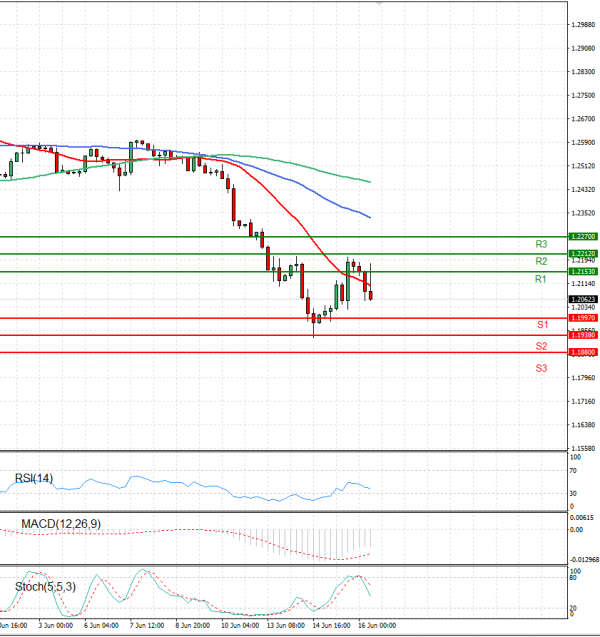Click the MACD(12,26,9) indicator label
The image size is (600, 637).
pos(61,524)
